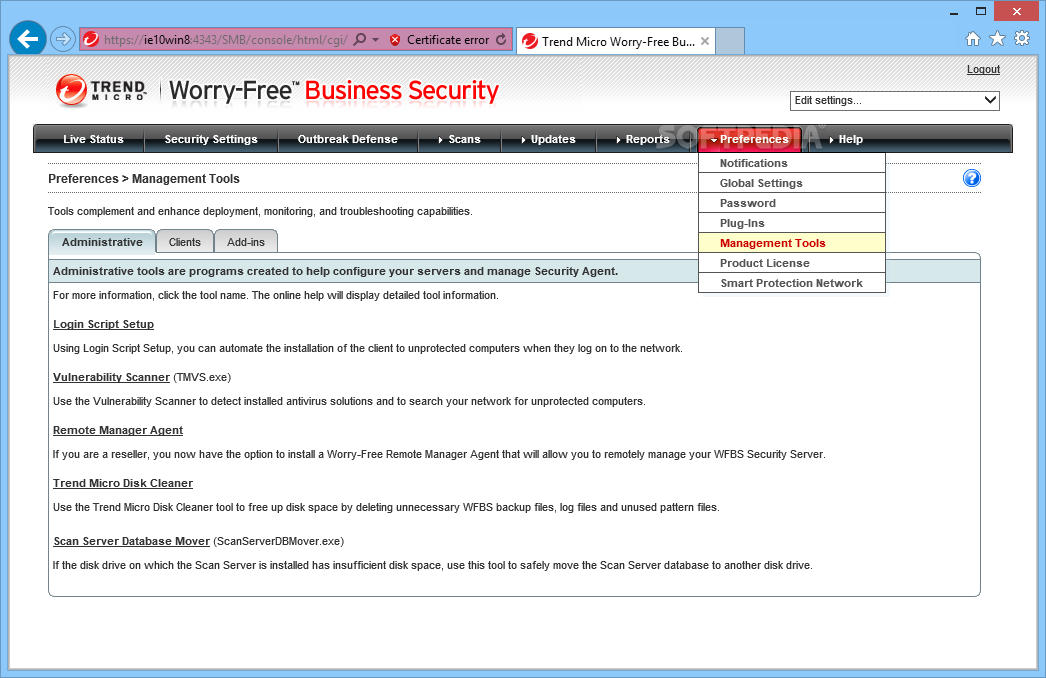Select Management Tools menu entry
The height and width of the screenshot is (678, 1046).
792,243
